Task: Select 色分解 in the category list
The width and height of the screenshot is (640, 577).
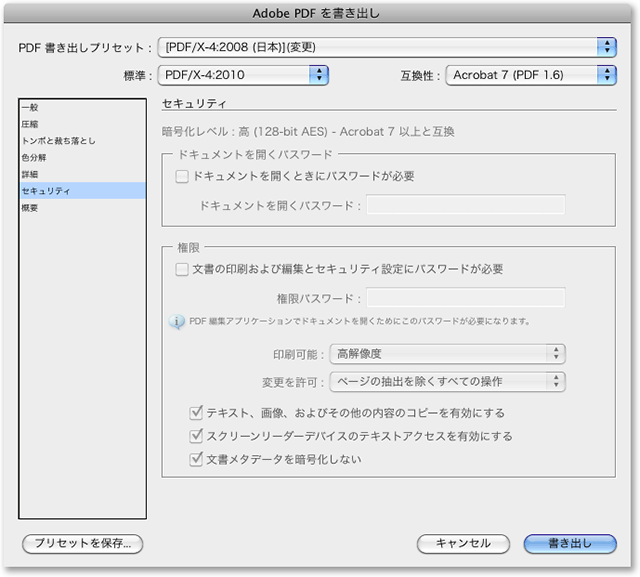Action: tap(33, 157)
